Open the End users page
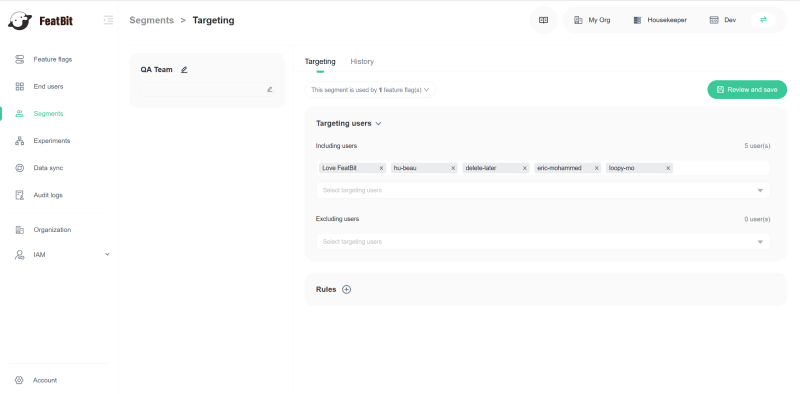 (x=48, y=87)
